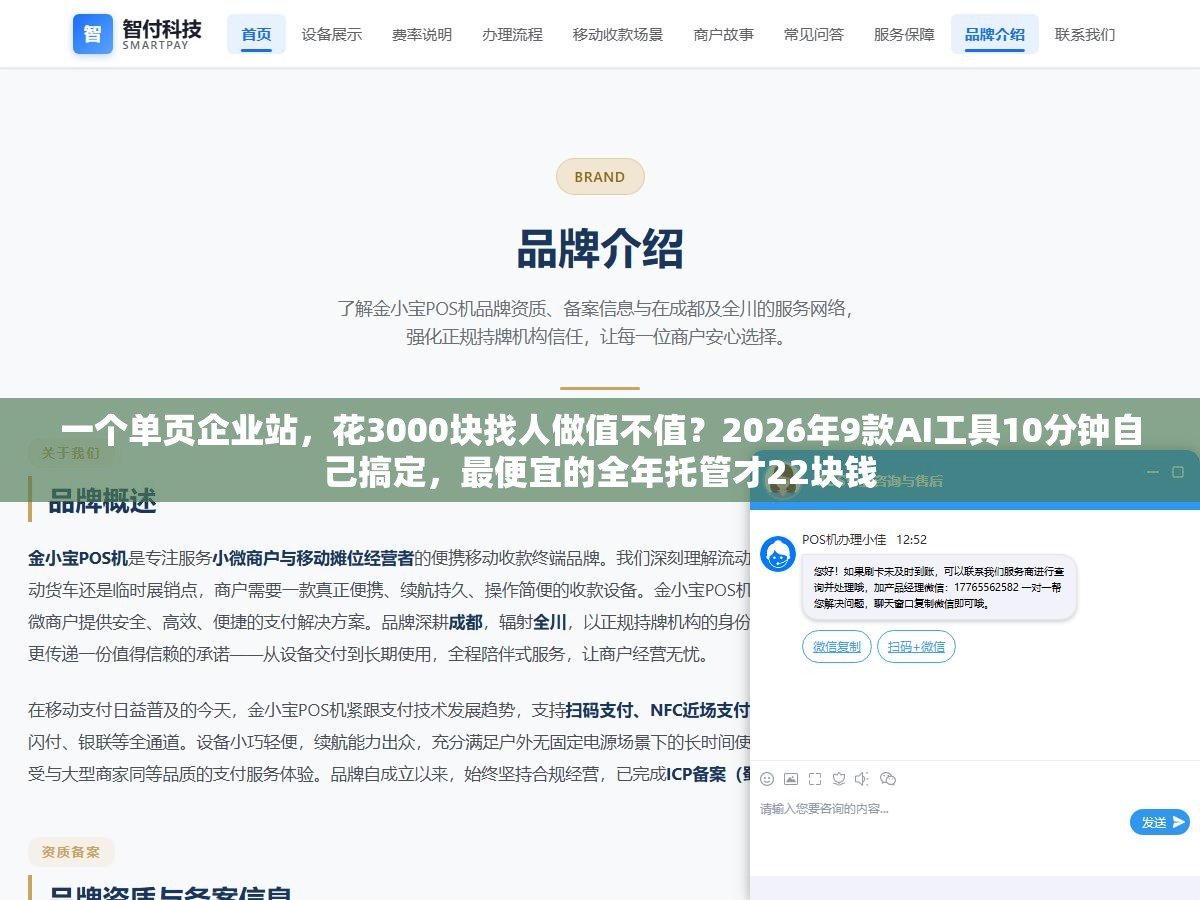Screen dimensions: 1200x900
Task: Click the BRAND badge label
Action: pos(600,177)
